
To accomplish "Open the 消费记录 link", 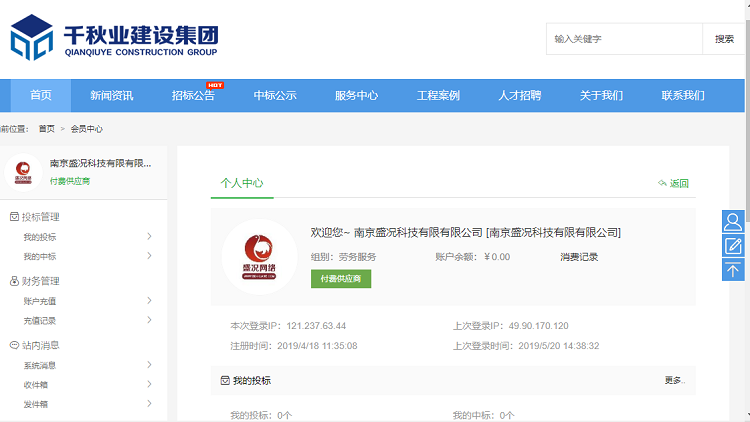I will point(579,257).
